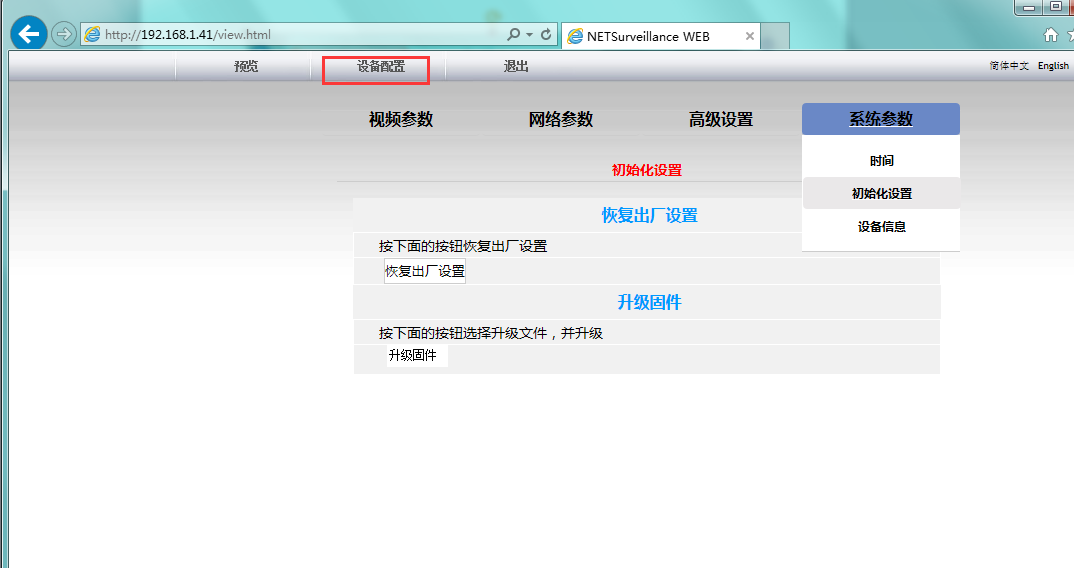Open a new blank browser tab
This screenshot has width=1074, height=568.
775,36
